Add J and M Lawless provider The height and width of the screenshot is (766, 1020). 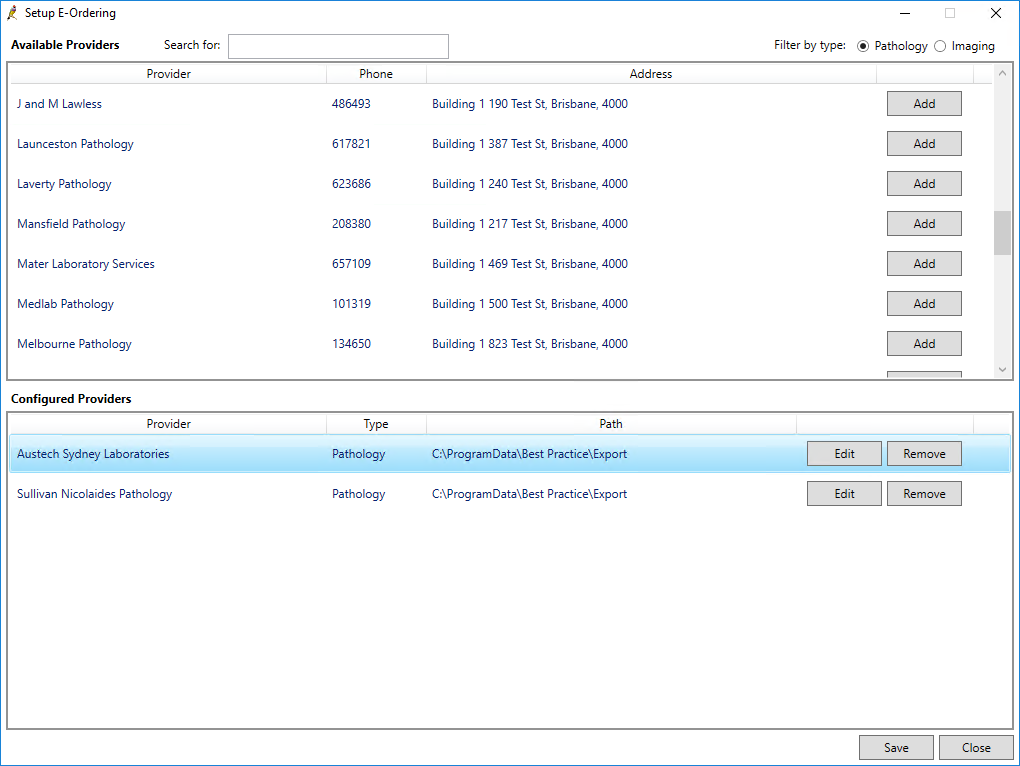[x=924, y=104]
